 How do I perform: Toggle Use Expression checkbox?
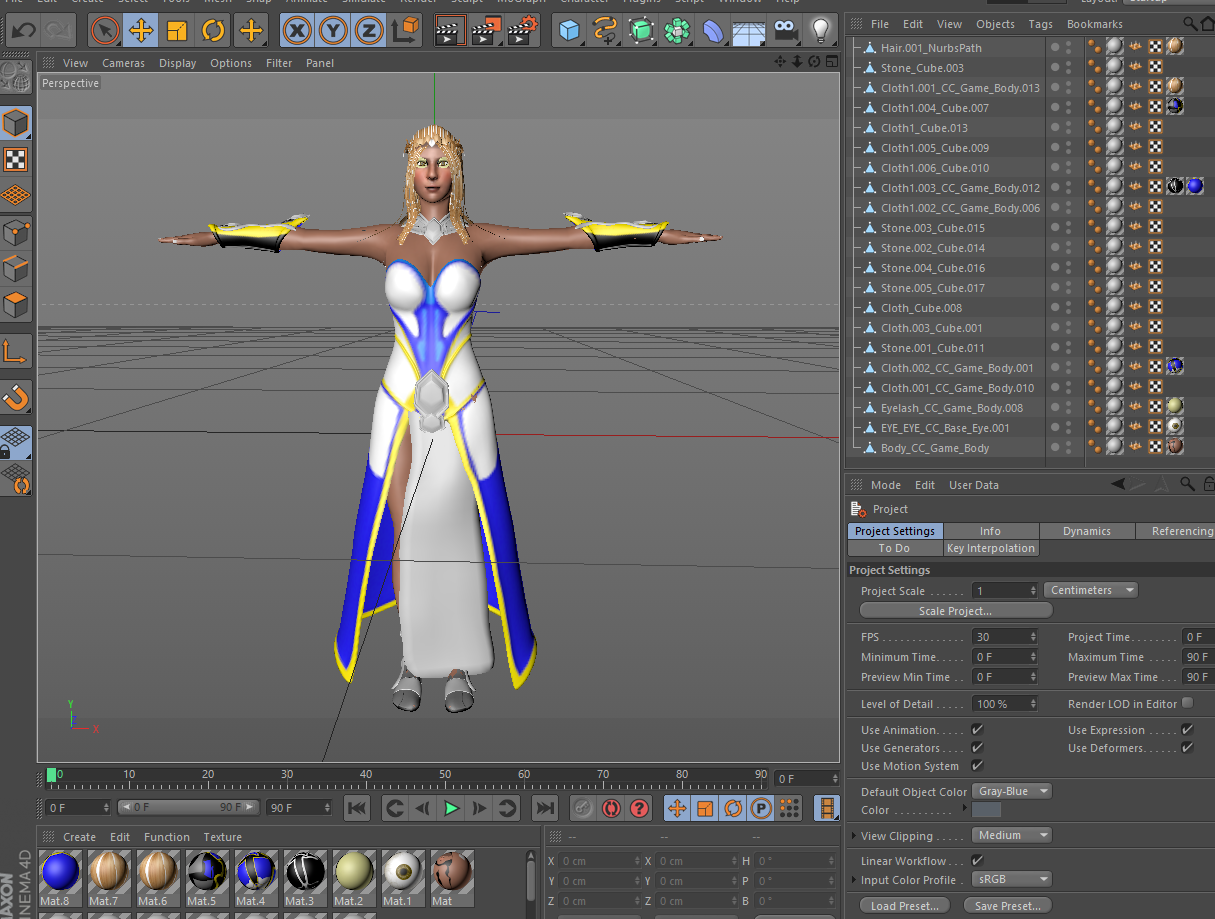click(1187, 730)
